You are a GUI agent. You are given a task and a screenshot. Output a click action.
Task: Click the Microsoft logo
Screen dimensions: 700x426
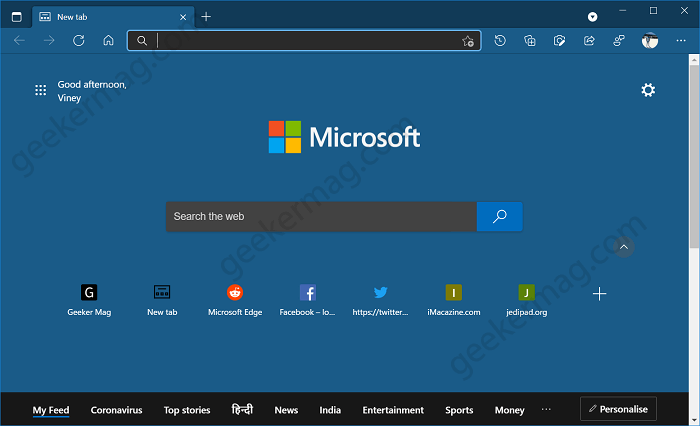[344, 137]
